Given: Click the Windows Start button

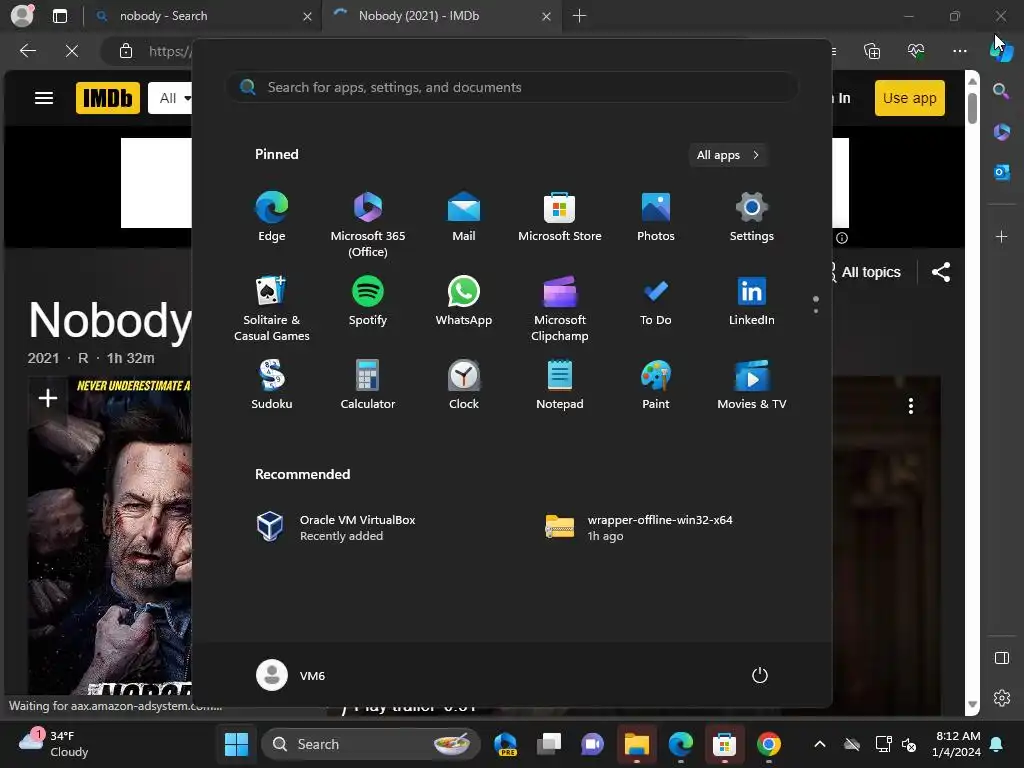Looking at the screenshot, I should tap(236, 744).
